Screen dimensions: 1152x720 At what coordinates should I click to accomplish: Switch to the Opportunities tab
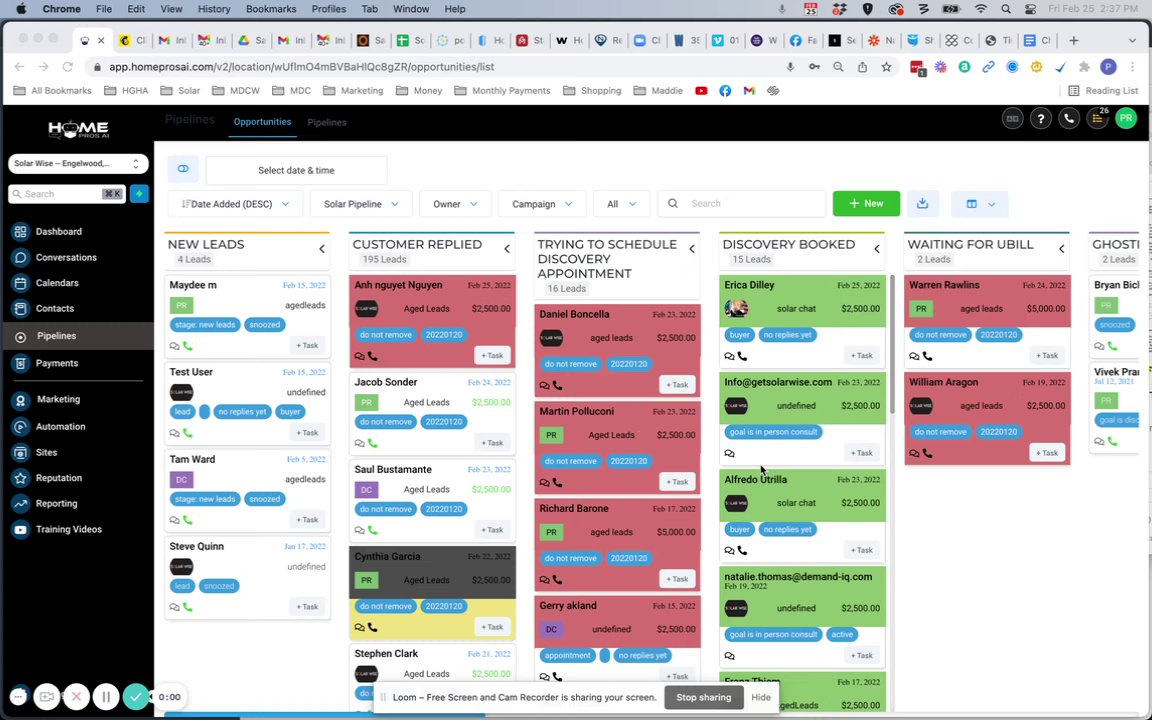262,122
